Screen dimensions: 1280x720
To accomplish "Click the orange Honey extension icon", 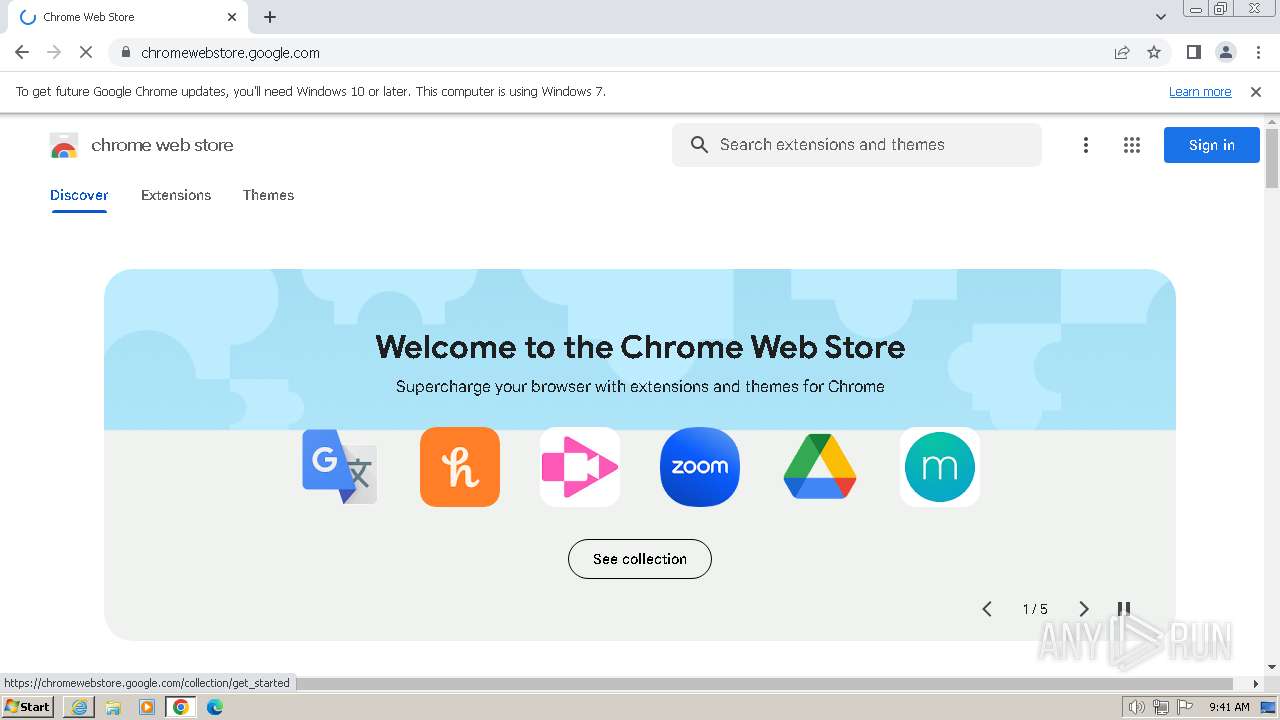I will click(460, 467).
